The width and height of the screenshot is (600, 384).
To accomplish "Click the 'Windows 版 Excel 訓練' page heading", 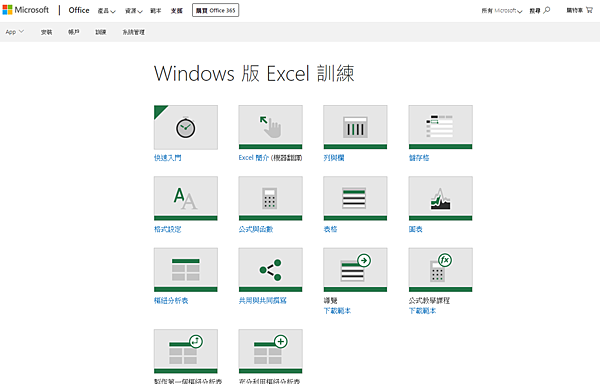I will 254,73.
